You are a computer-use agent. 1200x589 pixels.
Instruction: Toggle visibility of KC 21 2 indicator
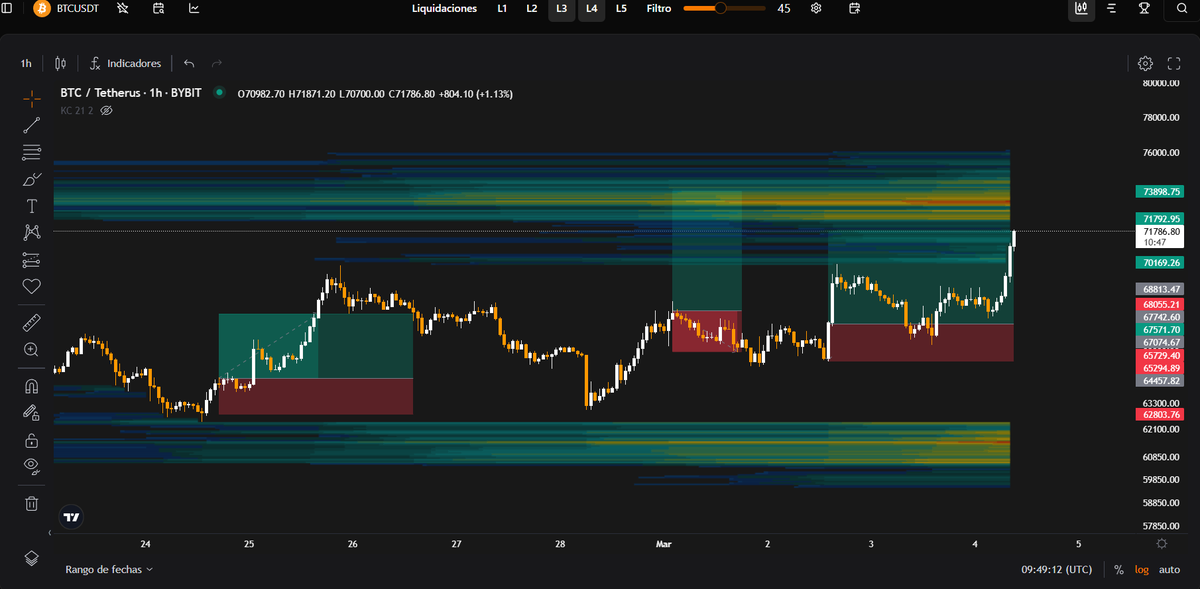coord(107,110)
